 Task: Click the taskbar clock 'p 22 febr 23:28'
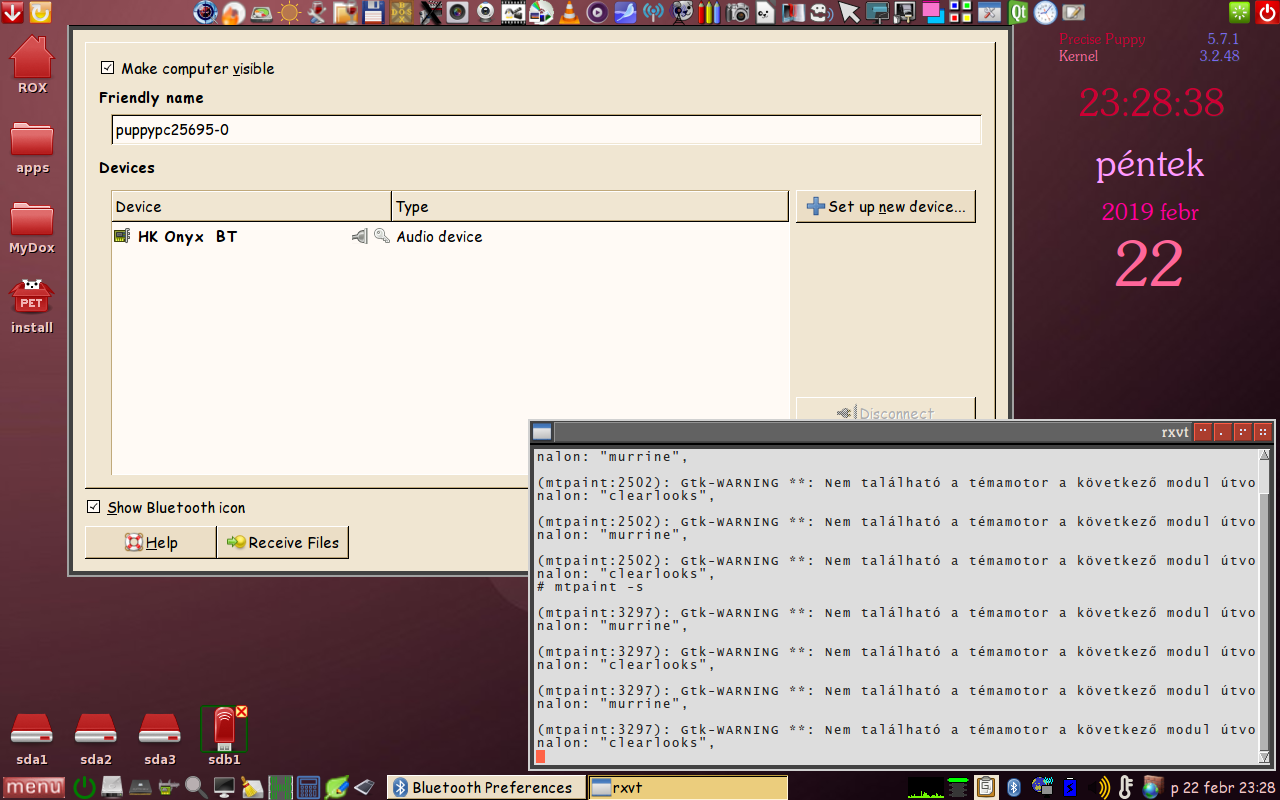(1222, 788)
